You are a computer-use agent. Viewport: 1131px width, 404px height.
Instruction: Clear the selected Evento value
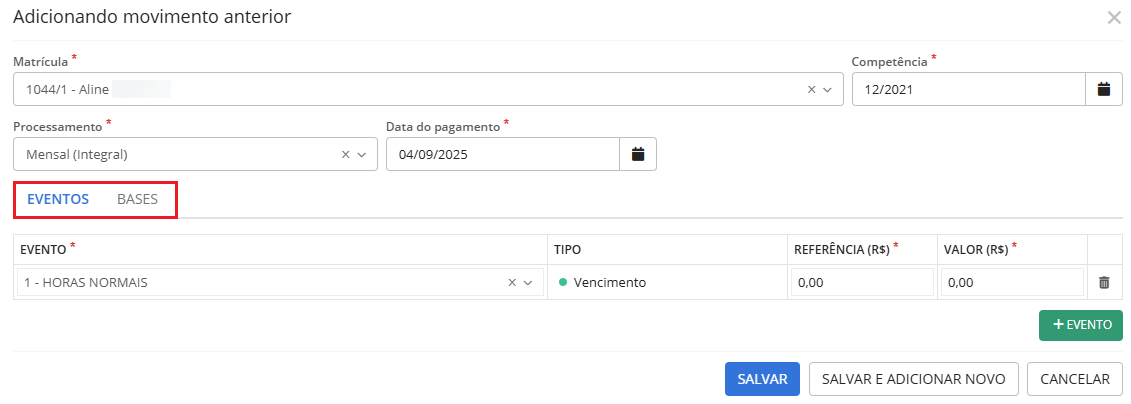click(512, 283)
